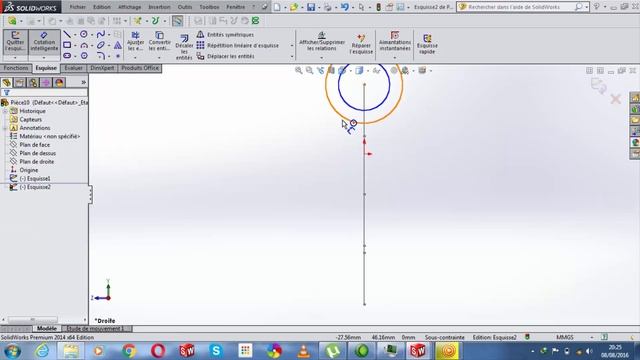Expand dropdown under Ajuster les entités

coord(135,58)
